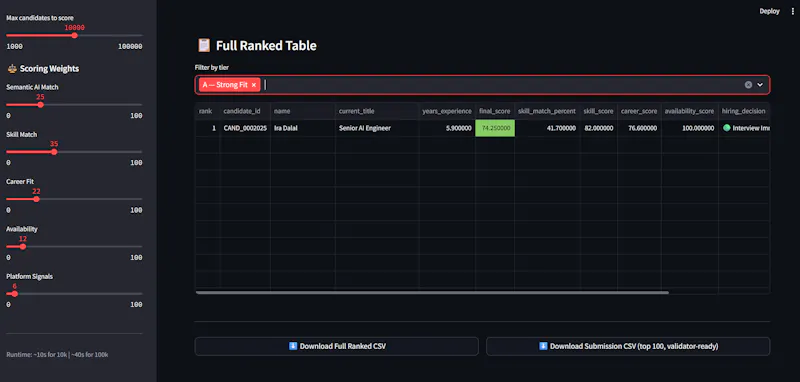Screen dimensions: 800x382
Task: Clear all tier filter selections
Action: (x=748, y=85)
